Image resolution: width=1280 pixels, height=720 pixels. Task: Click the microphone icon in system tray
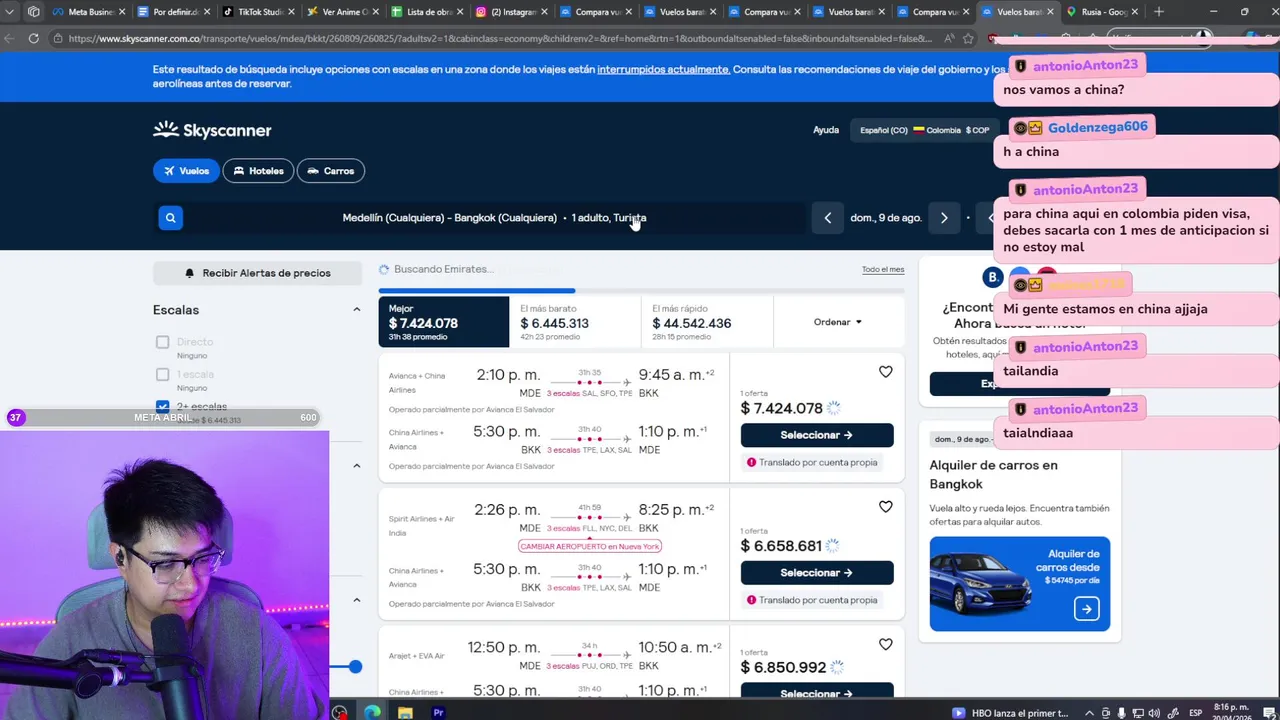(1122, 713)
